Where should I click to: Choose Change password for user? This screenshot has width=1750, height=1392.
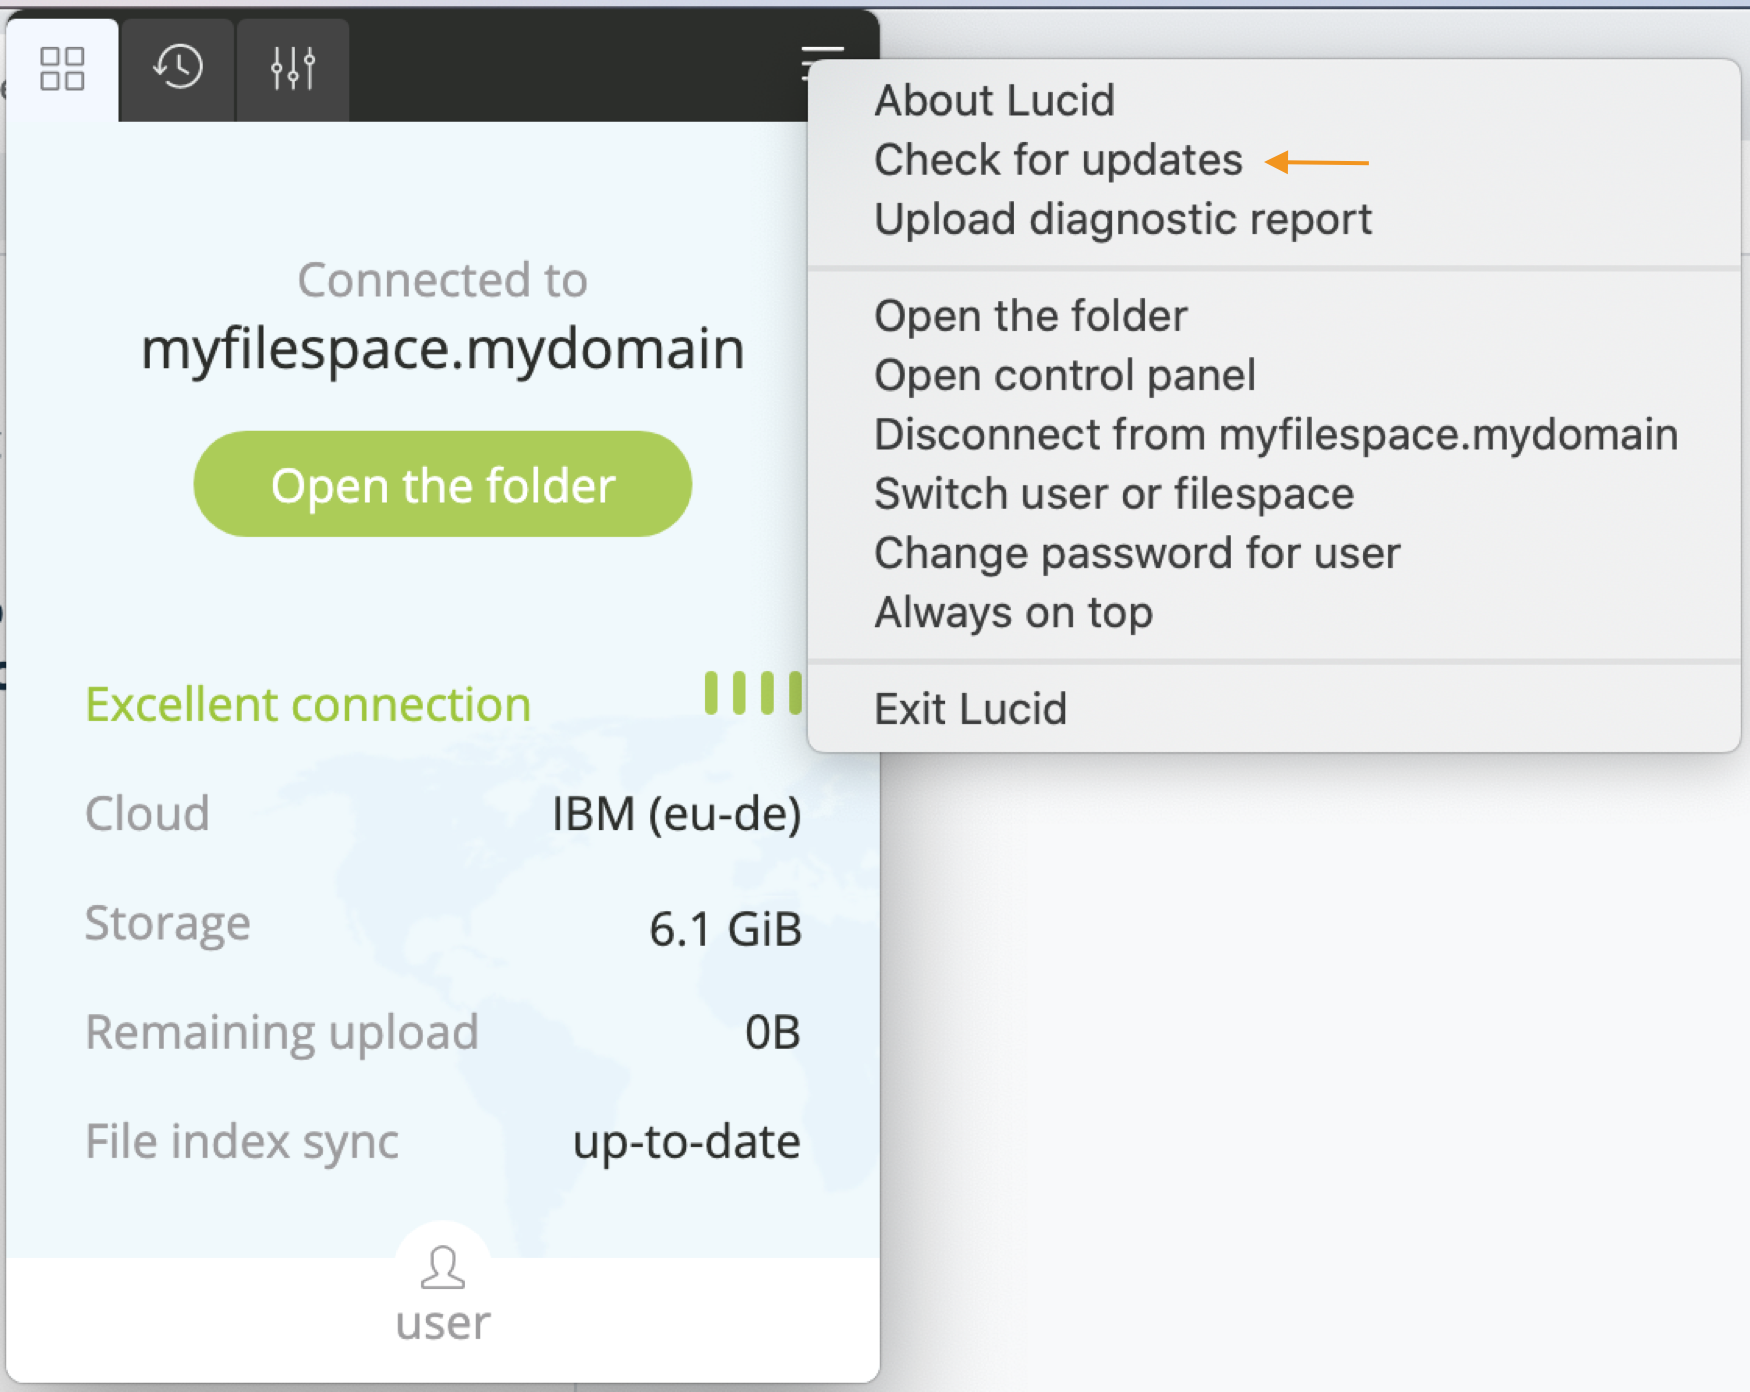point(1137,553)
